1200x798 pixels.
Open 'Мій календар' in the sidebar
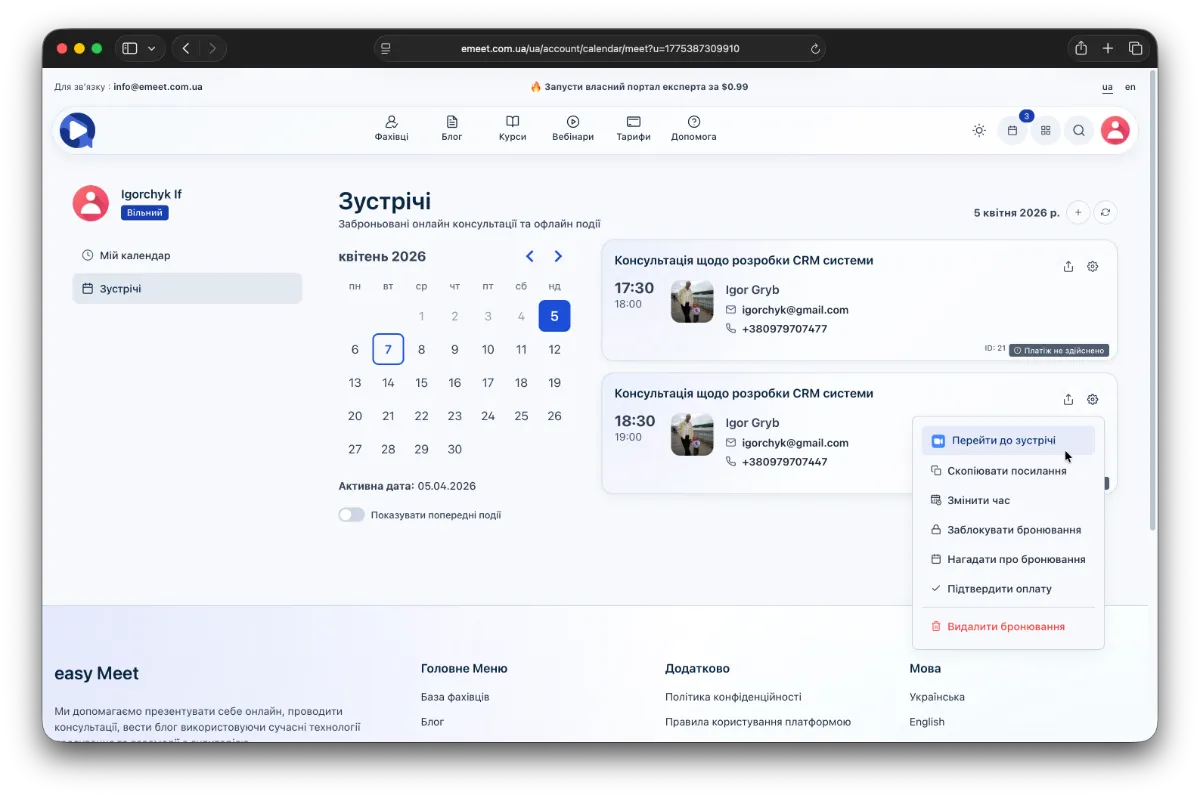(x=134, y=255)
